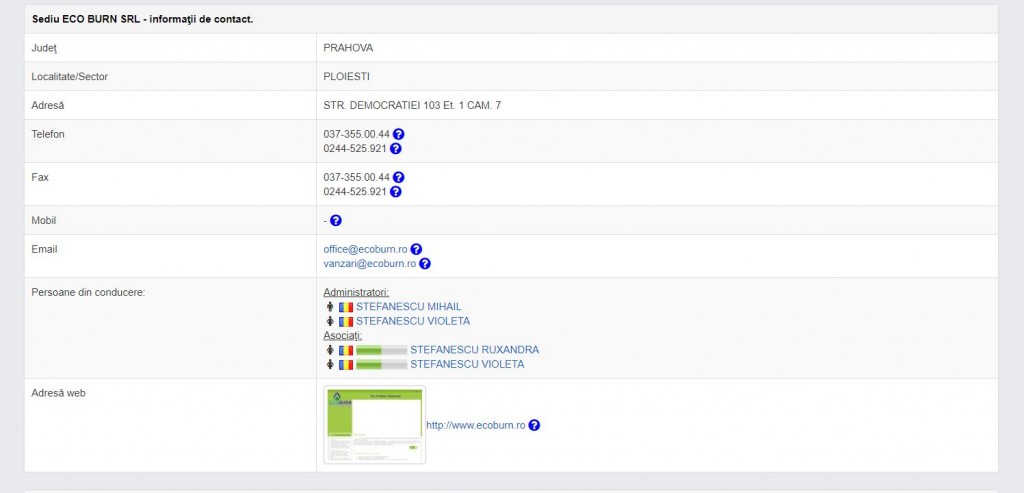Click the Administratori heading
The height and width of the screenshot is (493, 1024).
[356, 293]
